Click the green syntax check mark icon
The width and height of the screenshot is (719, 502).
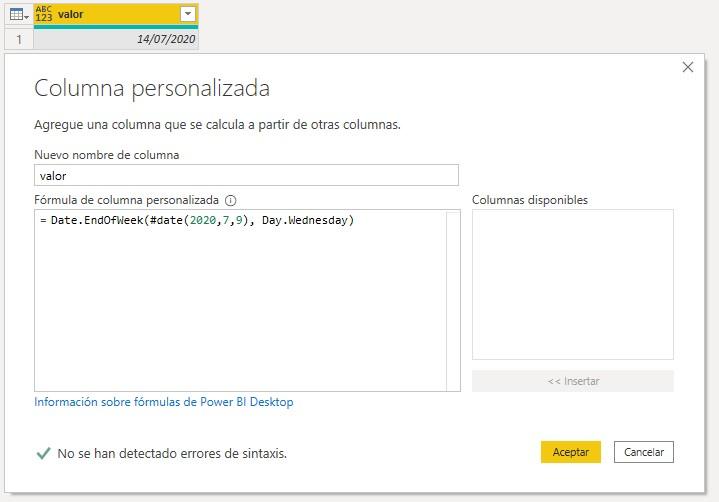pyautogui.click(x=43, y=453)
